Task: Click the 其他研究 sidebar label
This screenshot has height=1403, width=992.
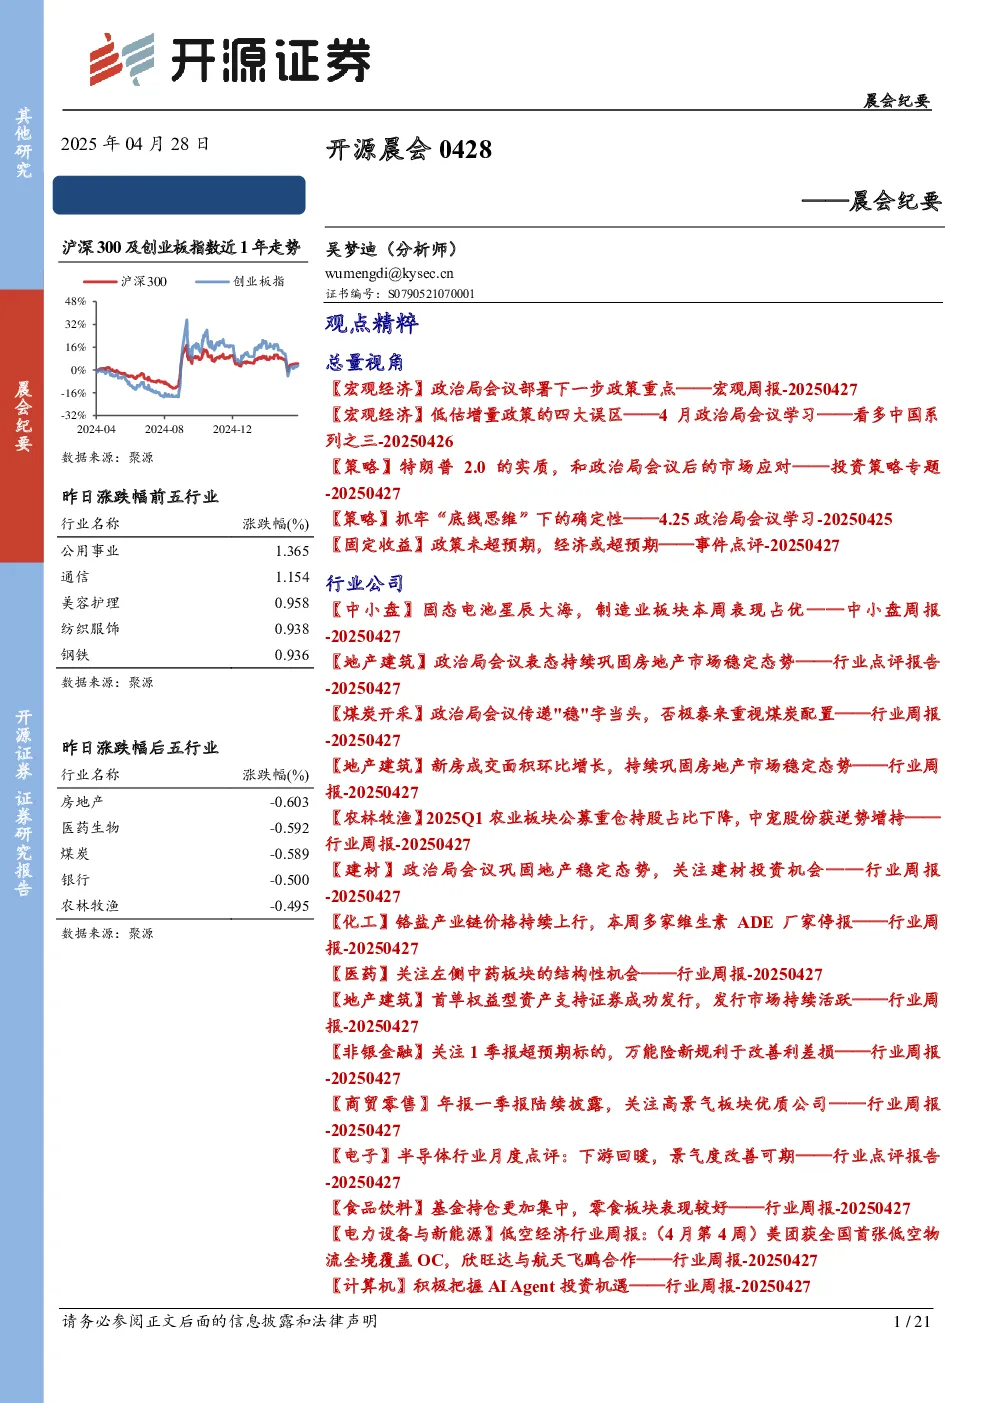Action: tap(22, 144)
